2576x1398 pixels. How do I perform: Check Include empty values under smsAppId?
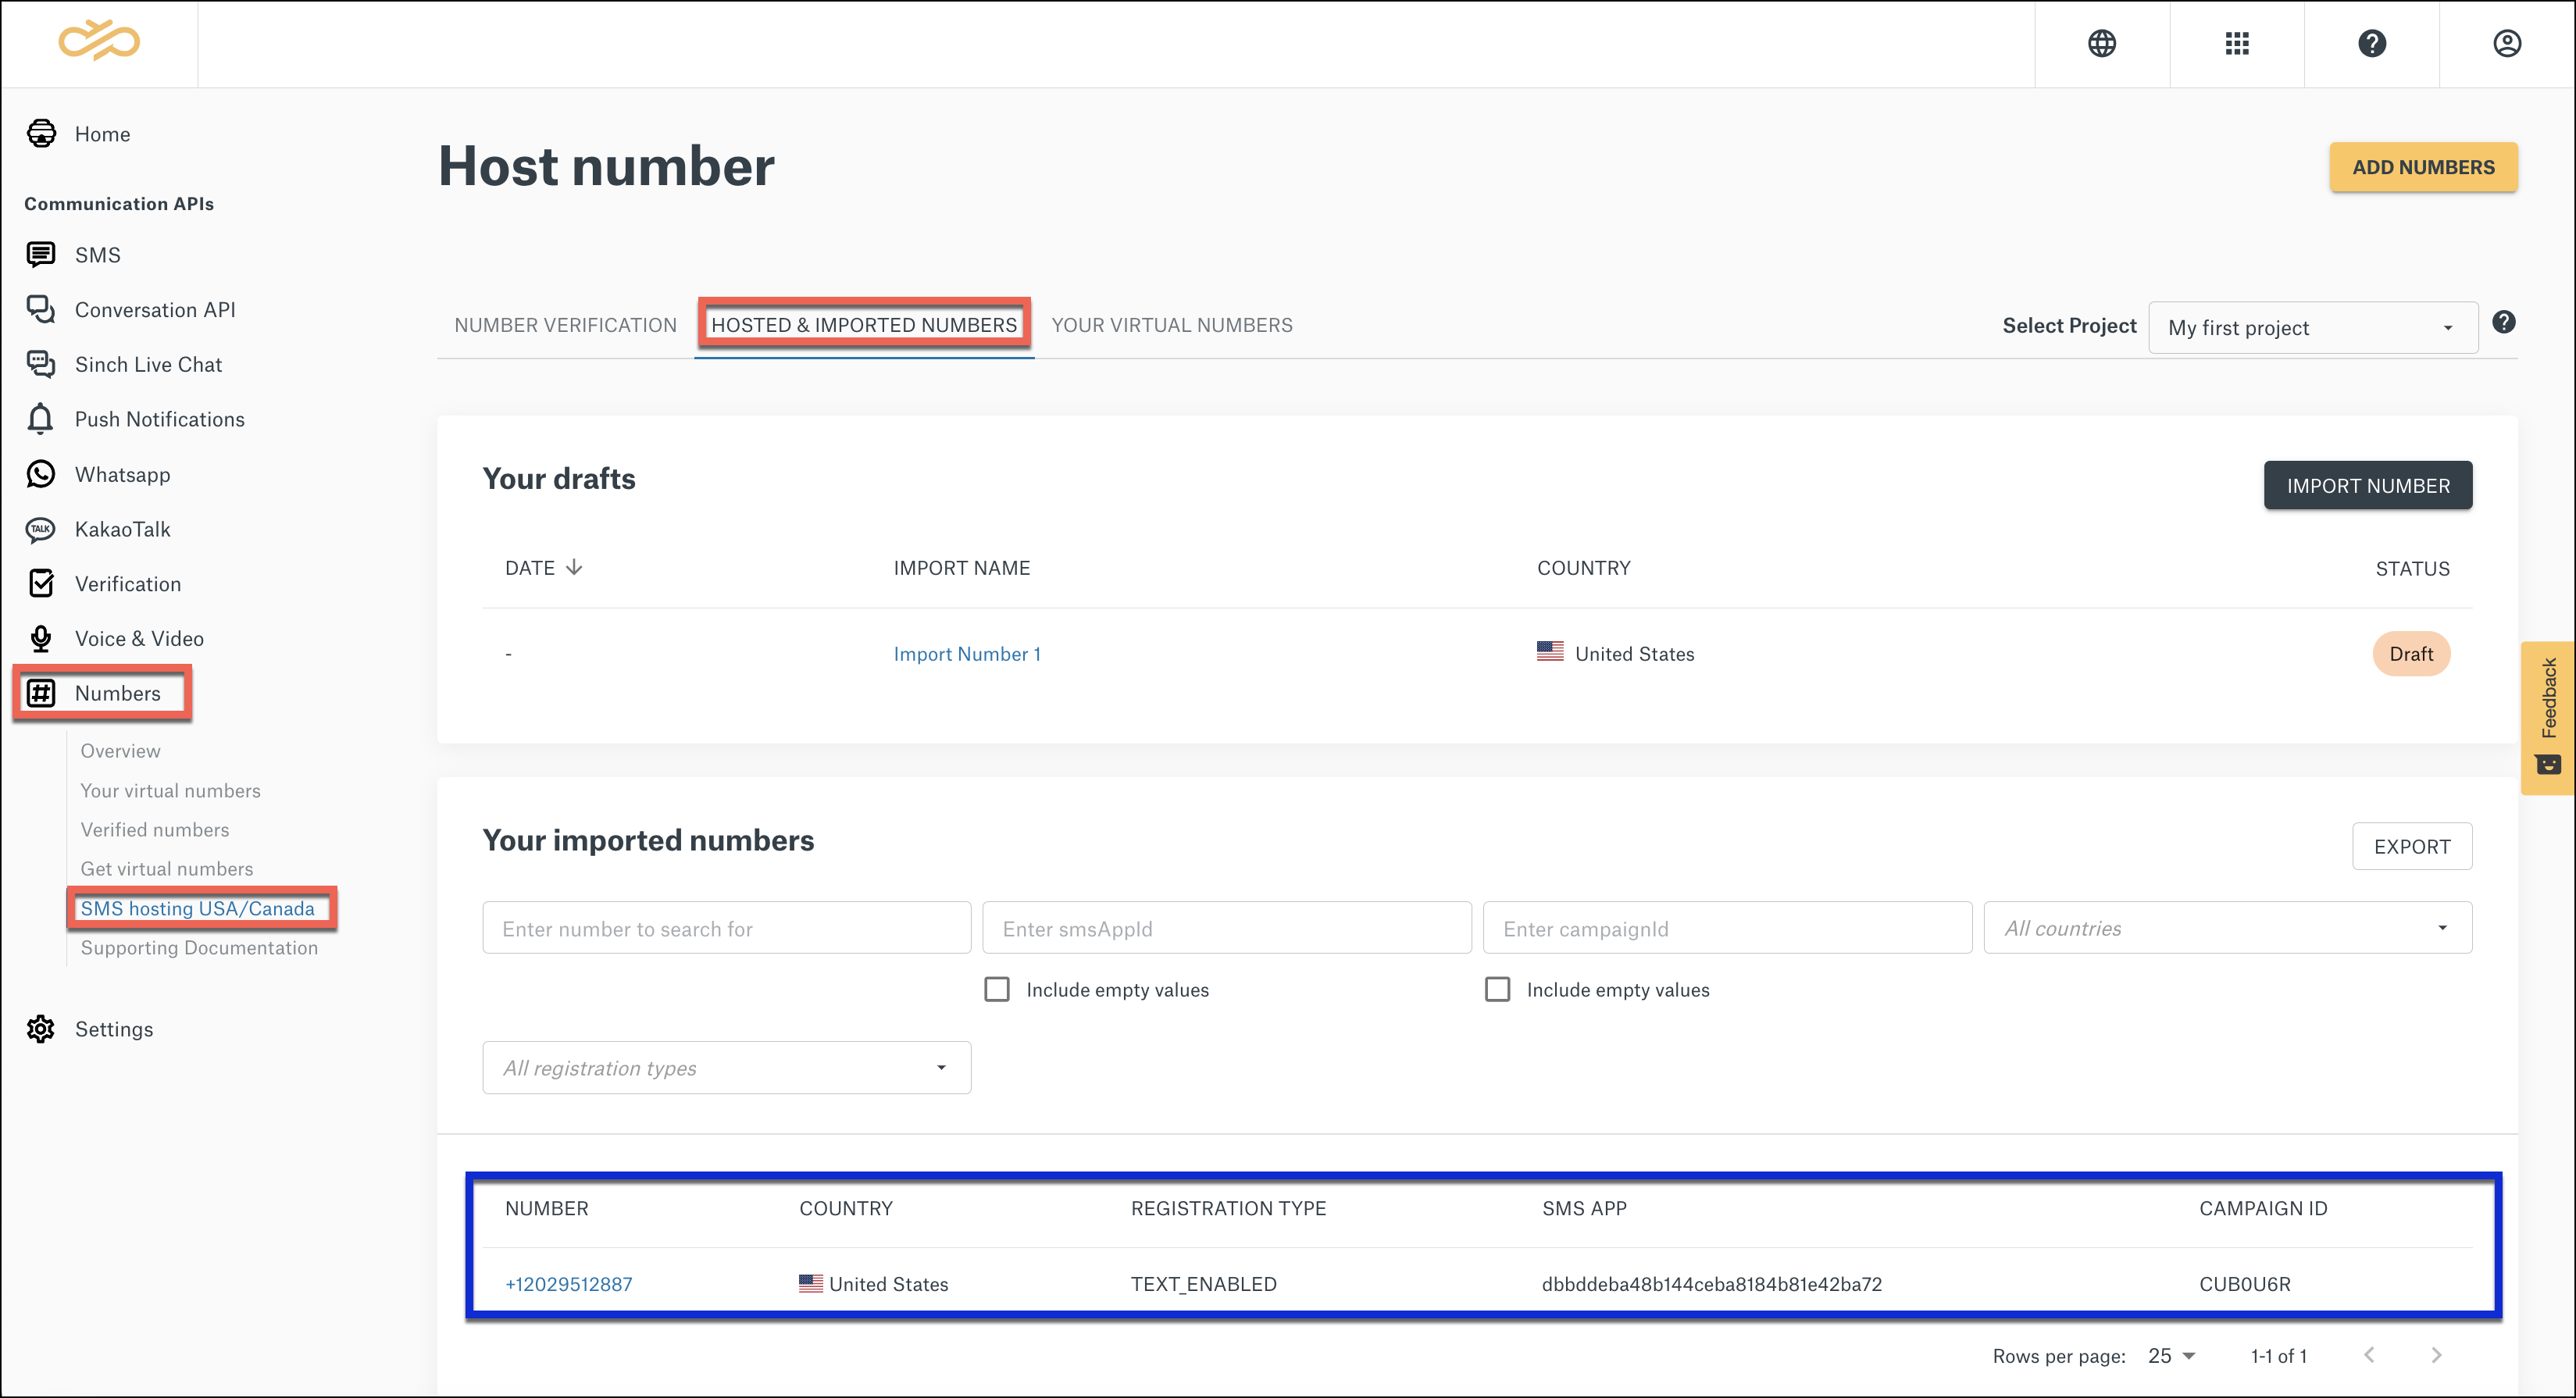tap(996, 989)
